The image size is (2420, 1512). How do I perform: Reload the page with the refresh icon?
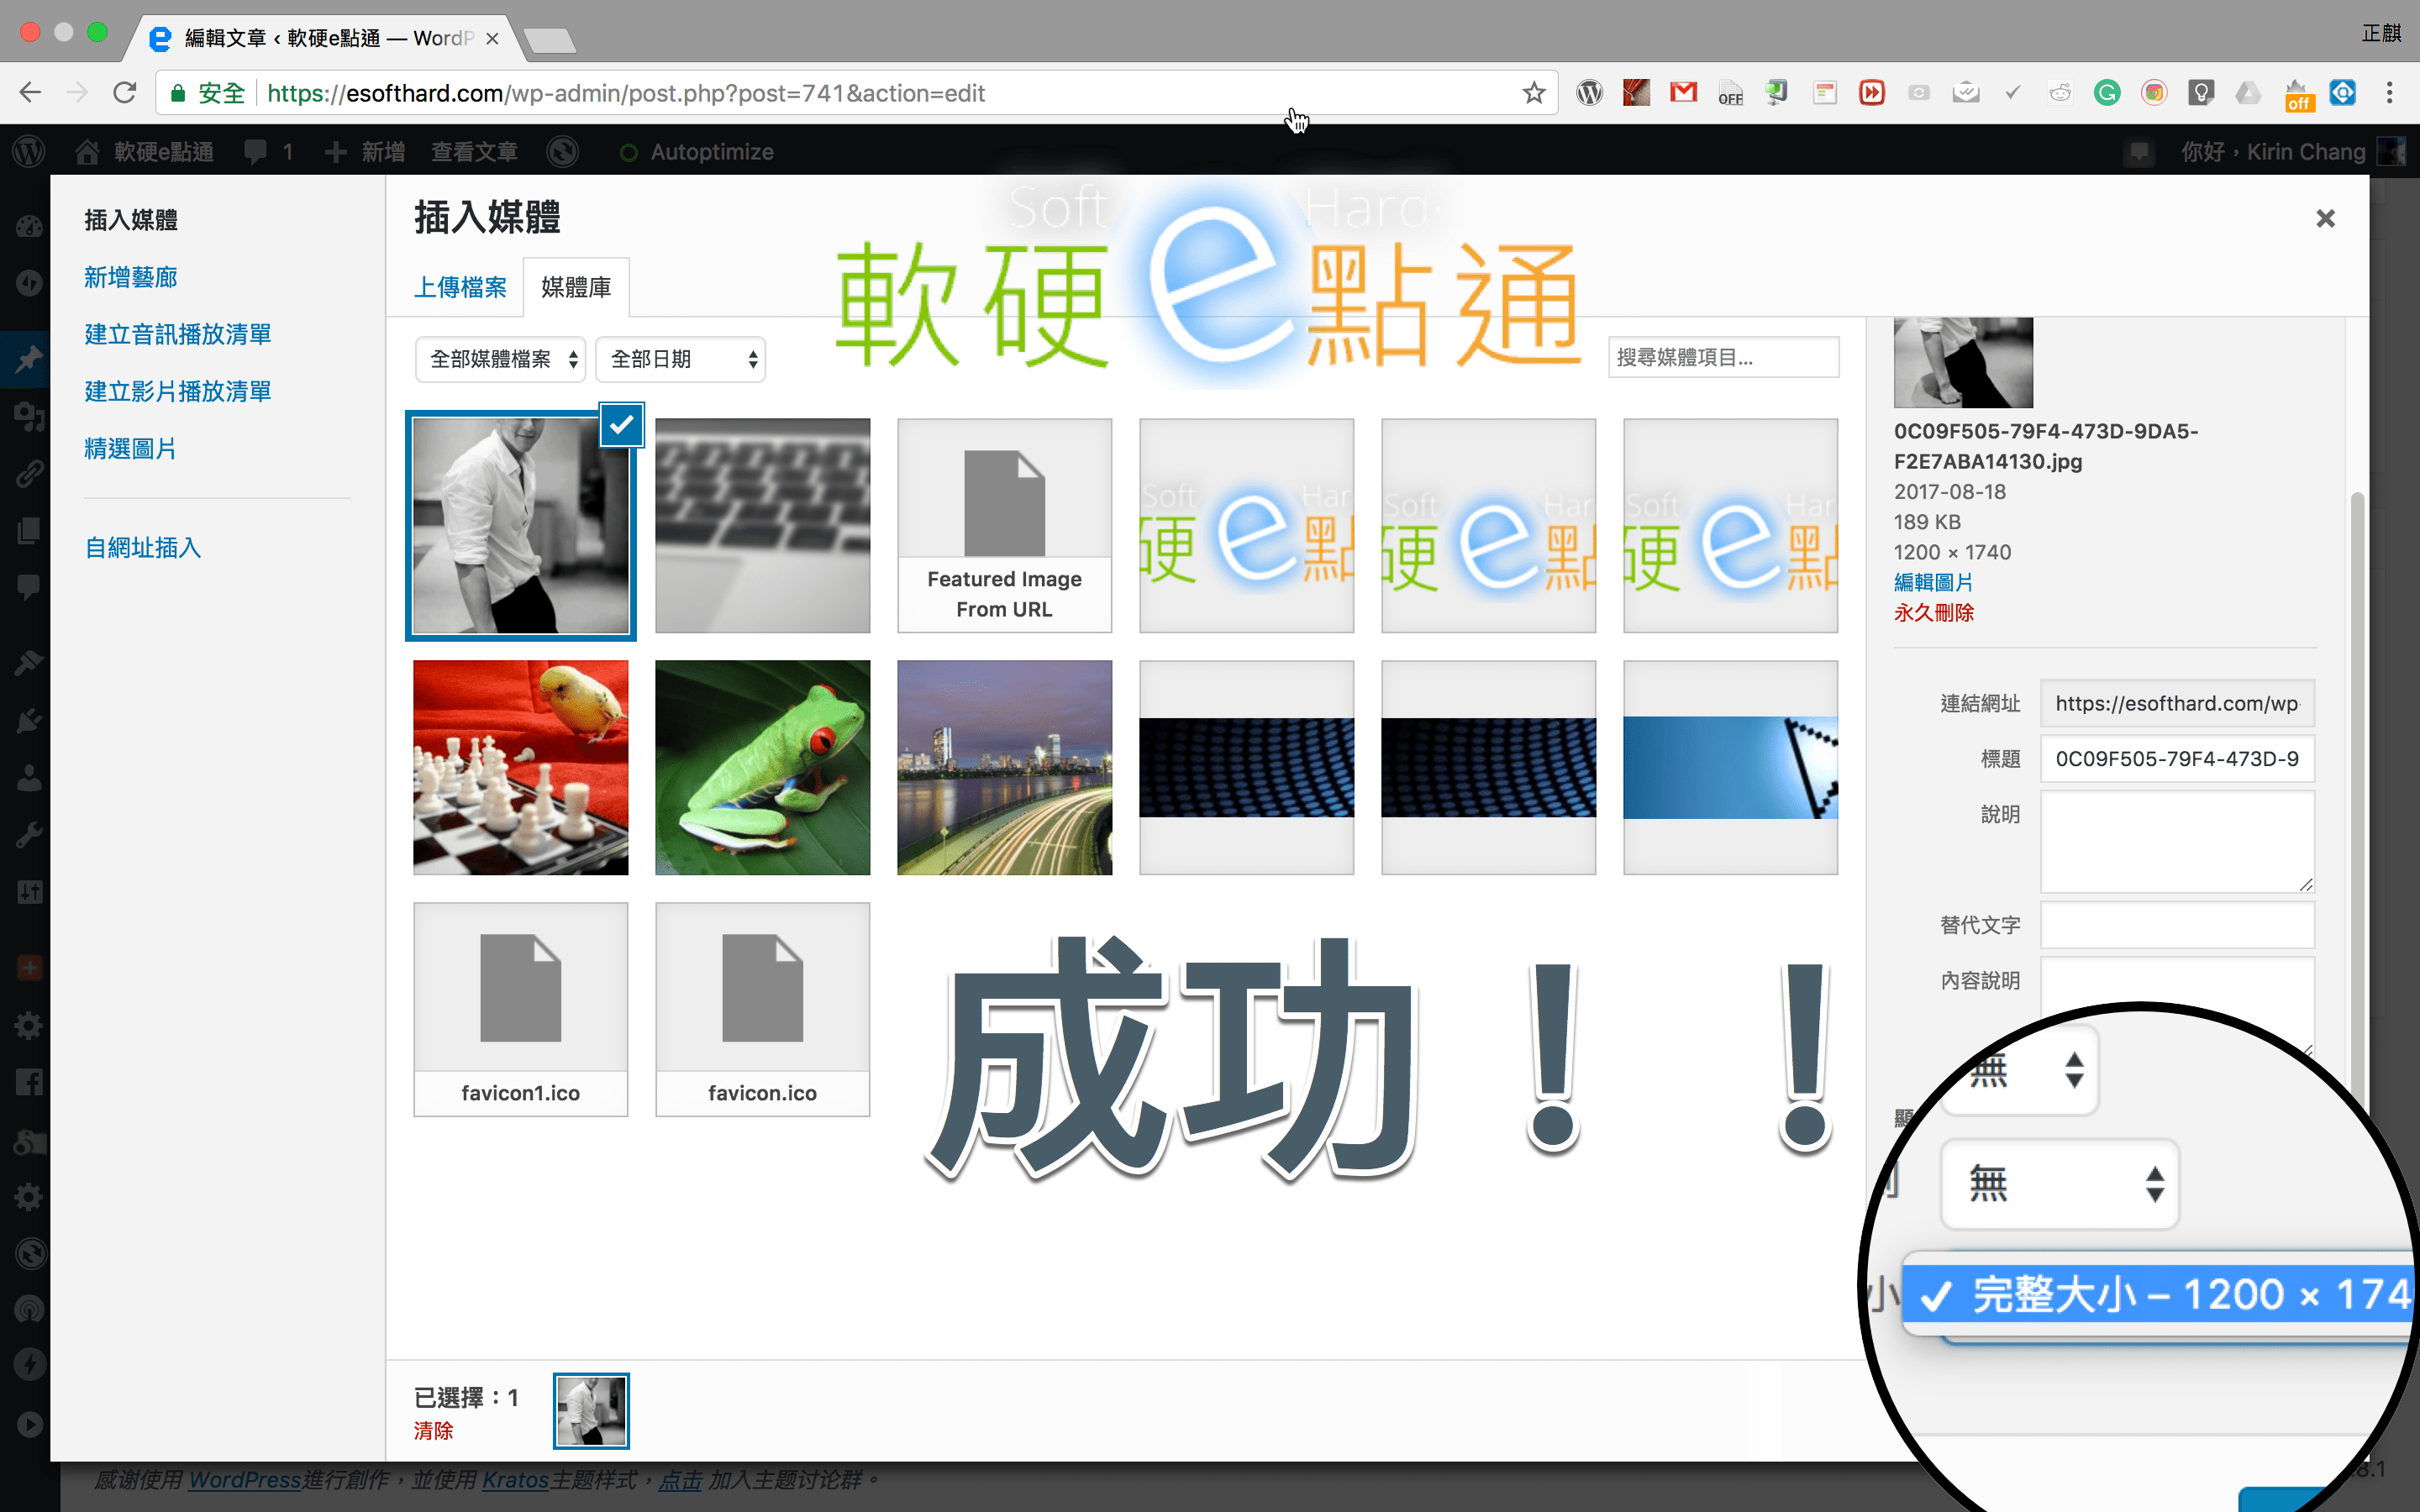click(x=124, y=93)
